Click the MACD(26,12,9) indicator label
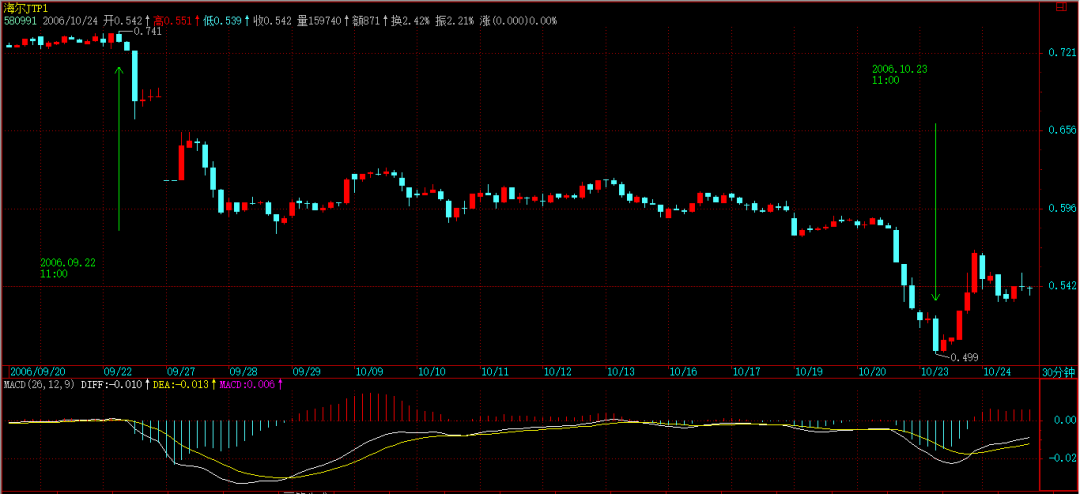 pos(39,384)
